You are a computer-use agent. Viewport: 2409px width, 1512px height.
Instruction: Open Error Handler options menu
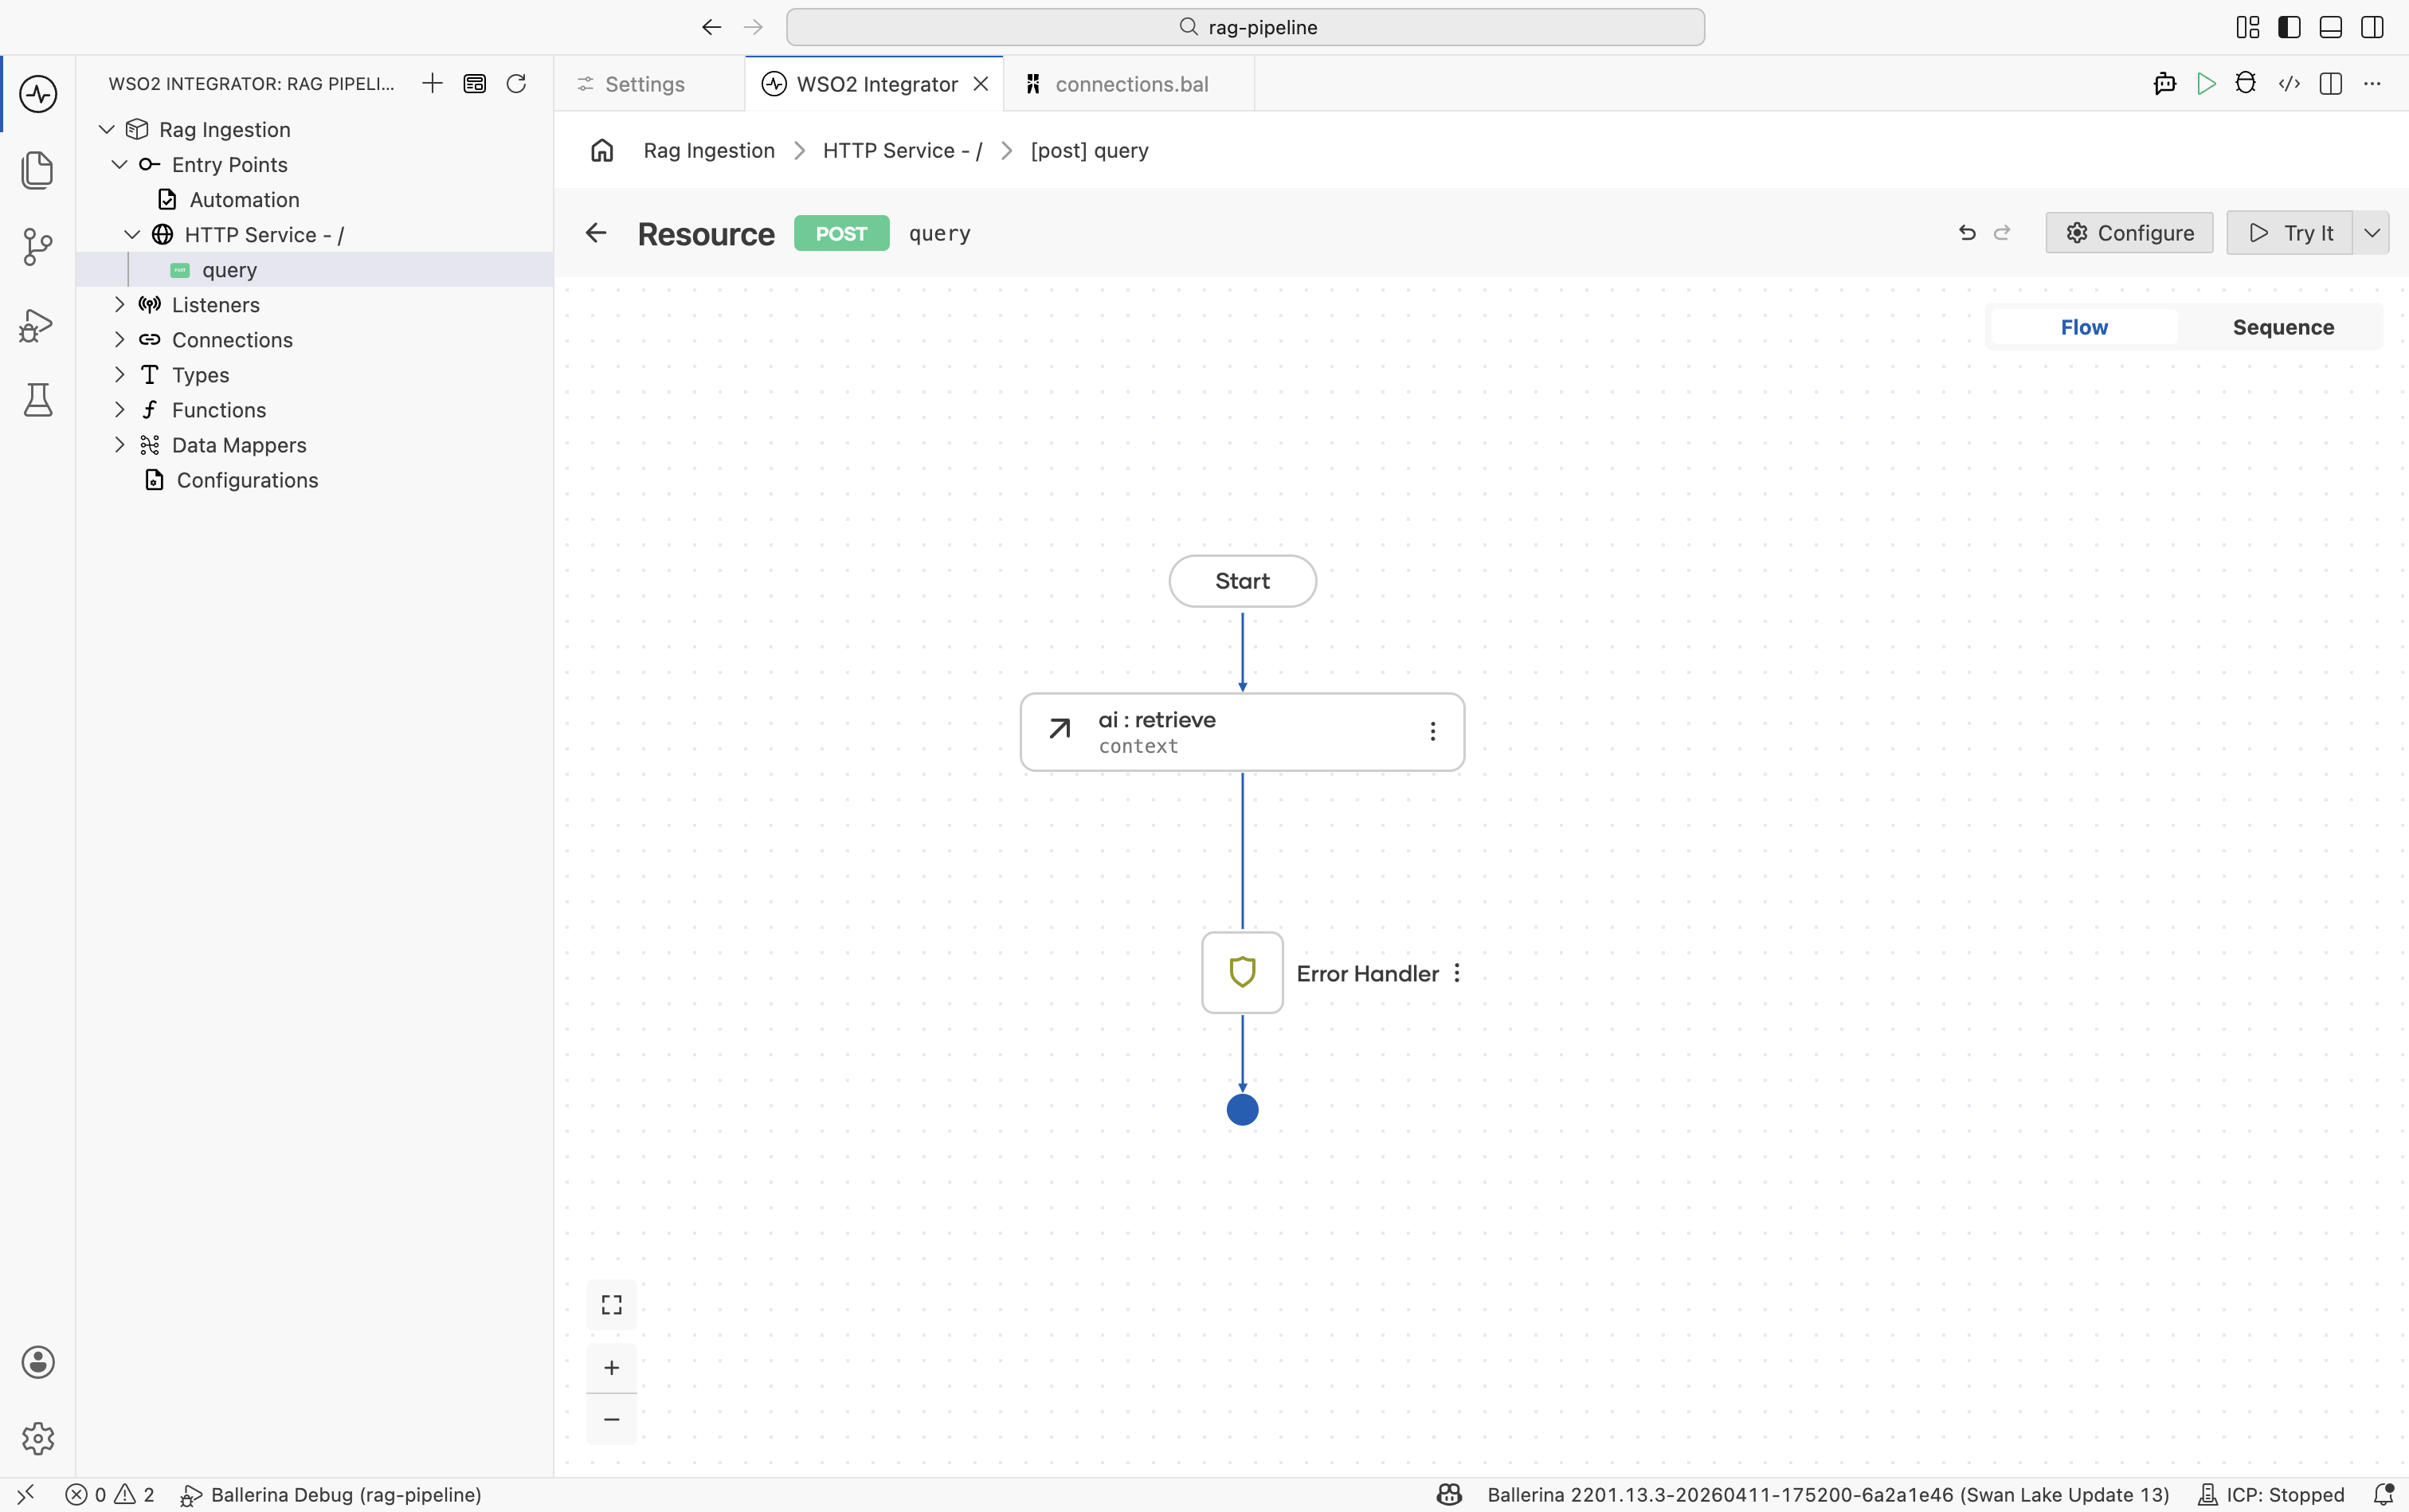pos(1457,973)
